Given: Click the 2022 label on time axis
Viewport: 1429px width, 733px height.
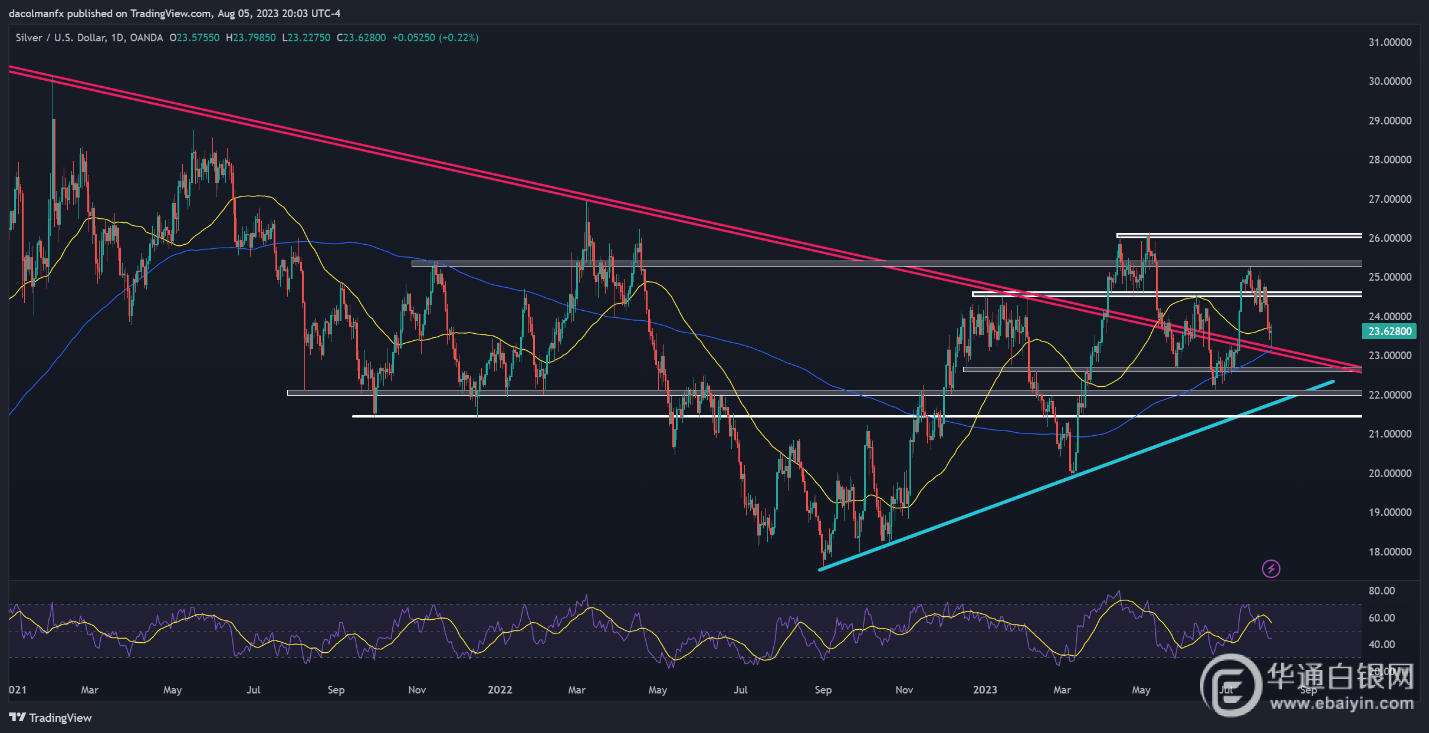Looking at the screenshot, I should point(500,690).
